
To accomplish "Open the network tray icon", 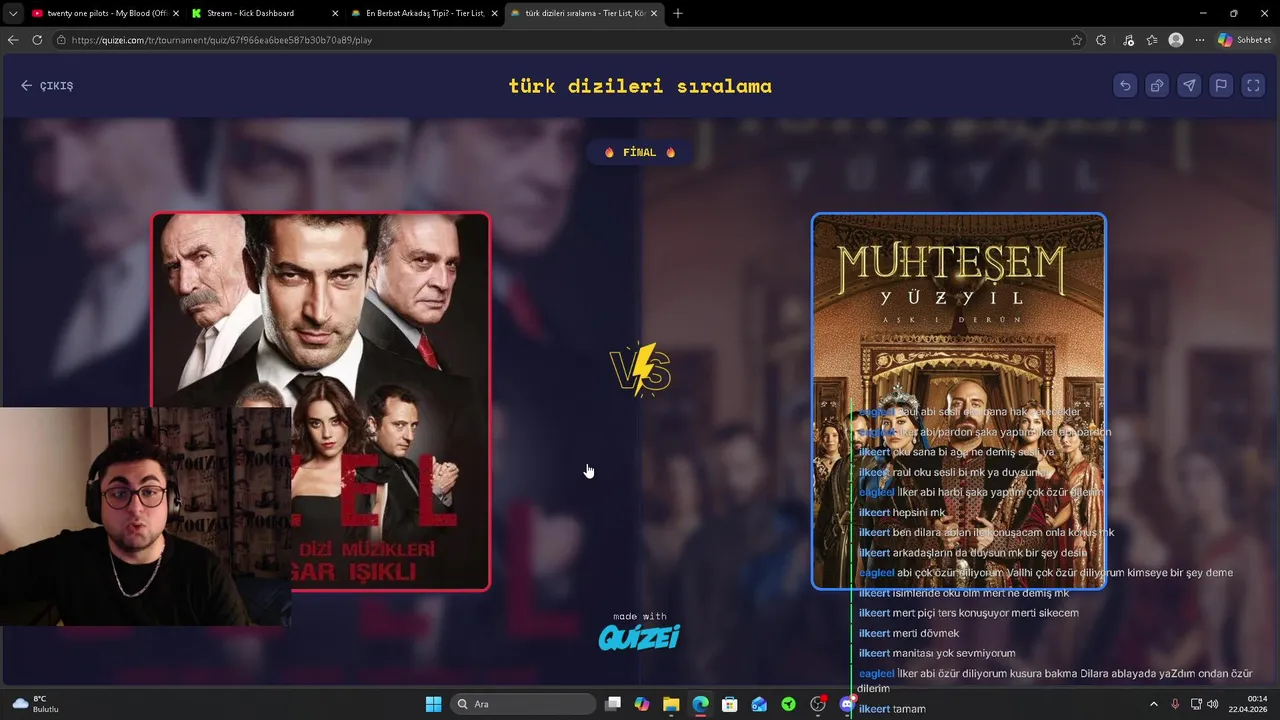I will (1196, 704).
